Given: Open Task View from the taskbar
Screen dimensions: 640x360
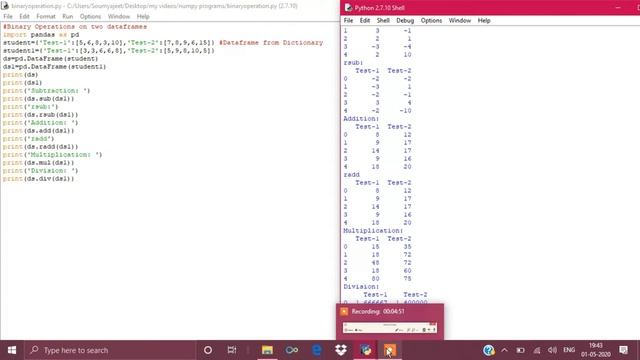Looking at the screenshot, I should point(232,350).
